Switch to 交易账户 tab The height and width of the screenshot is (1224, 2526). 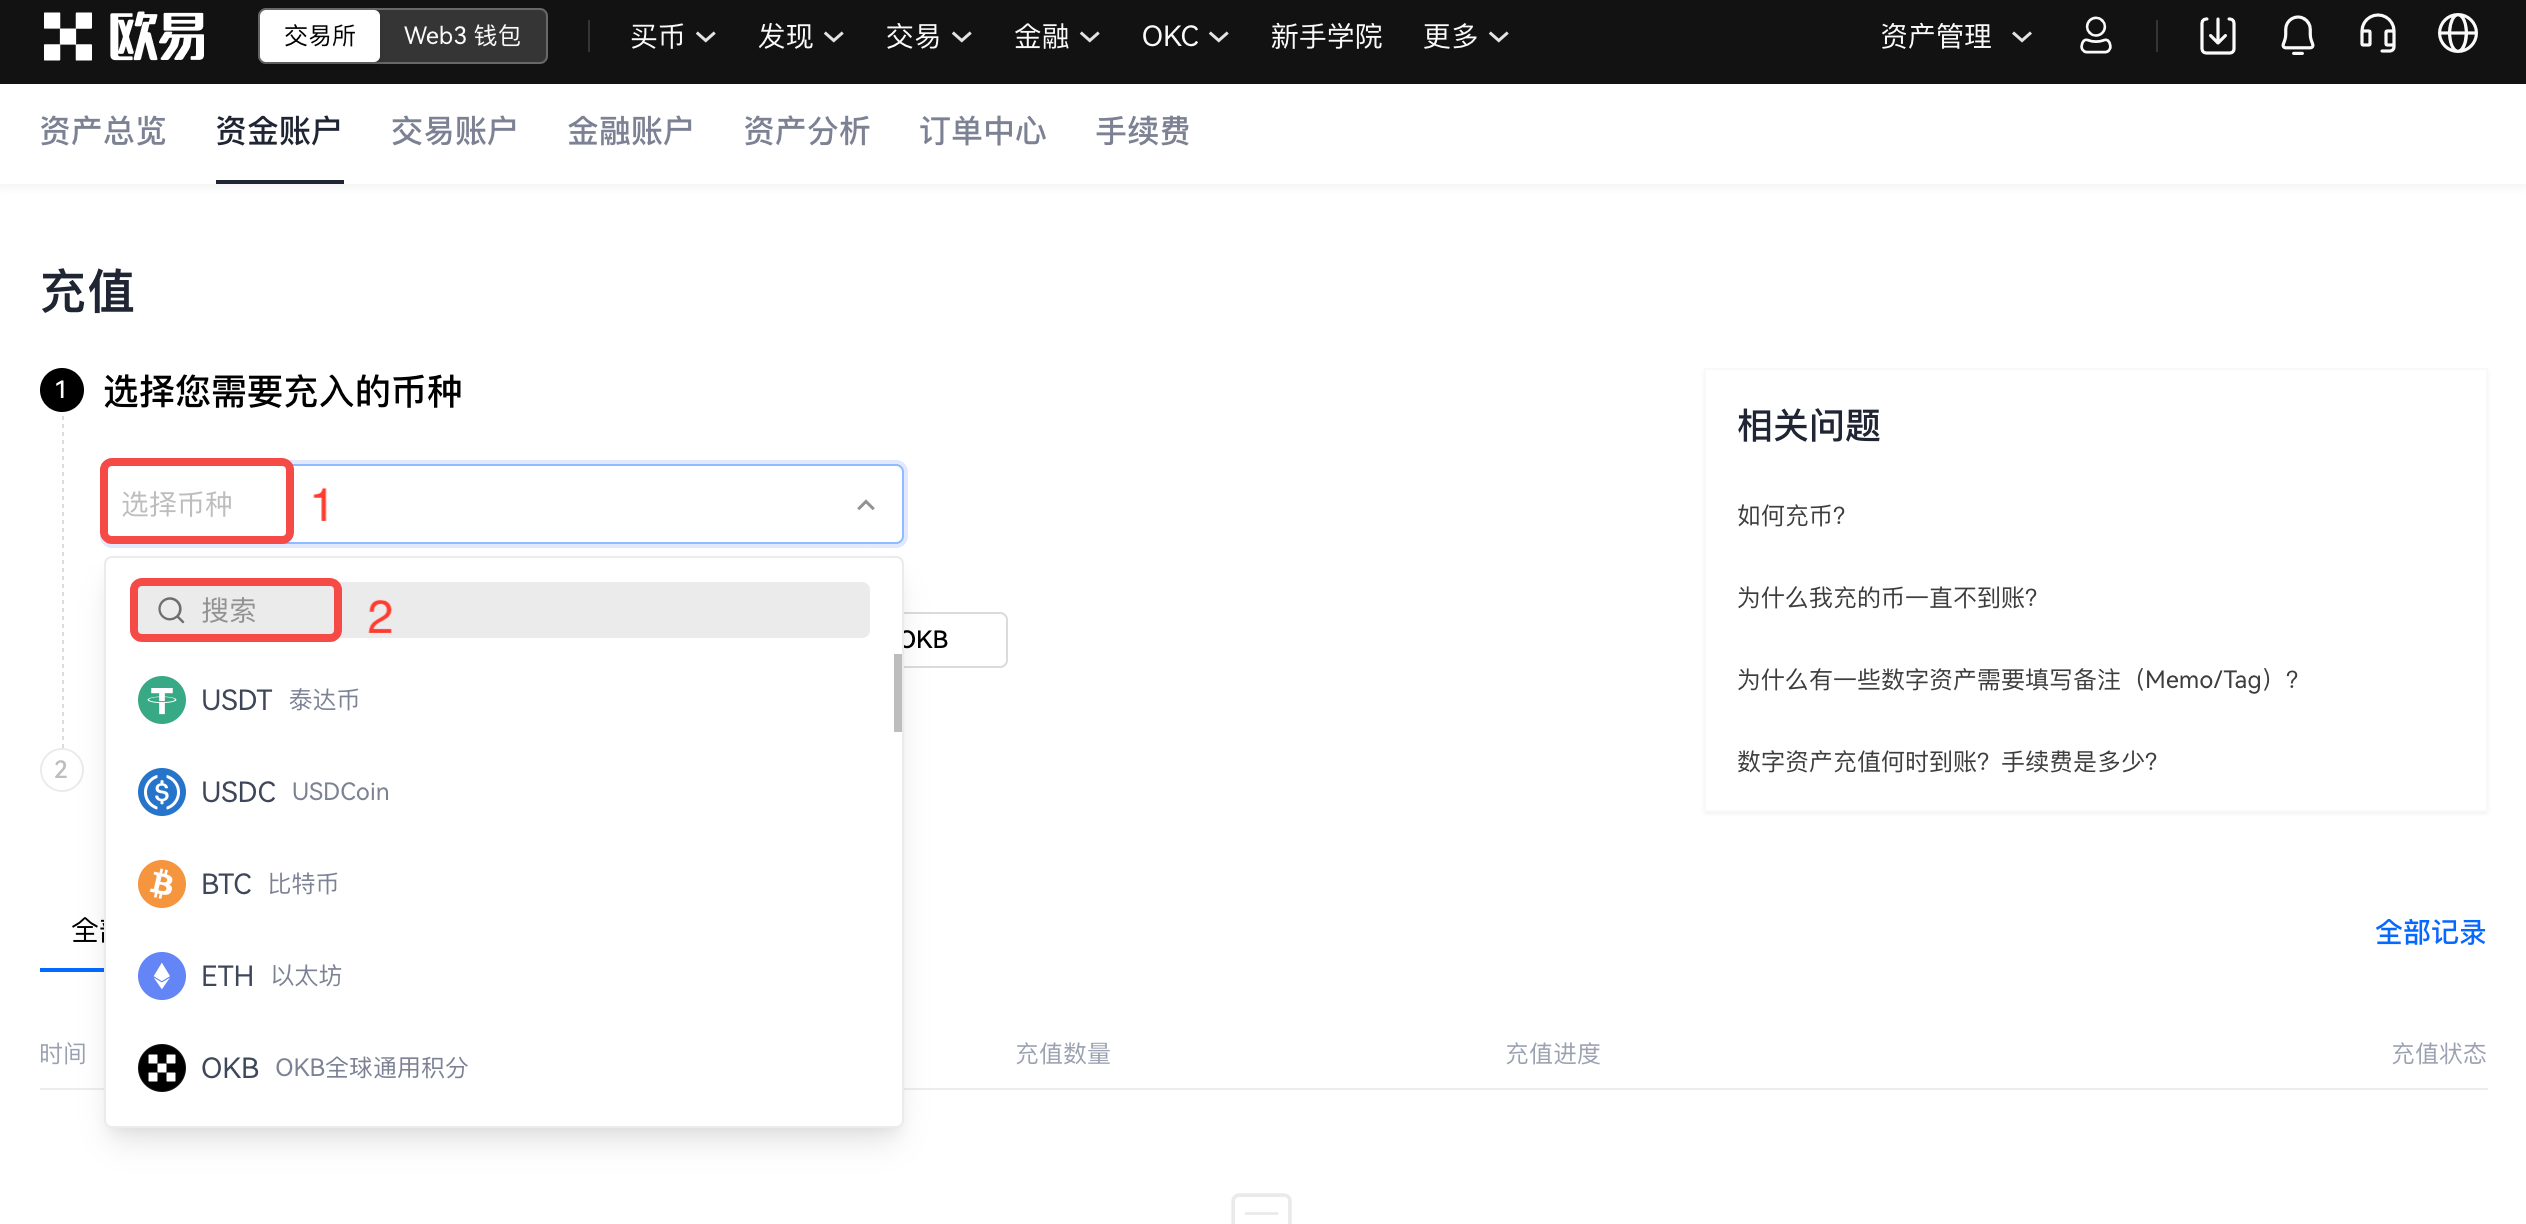pyautogui.click(x=455, y=131)
